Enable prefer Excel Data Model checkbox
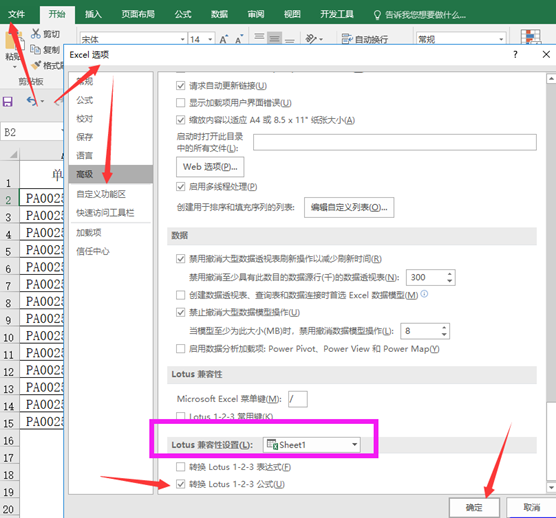The width and height of the screenshot is (556, 518). point(180,295)
